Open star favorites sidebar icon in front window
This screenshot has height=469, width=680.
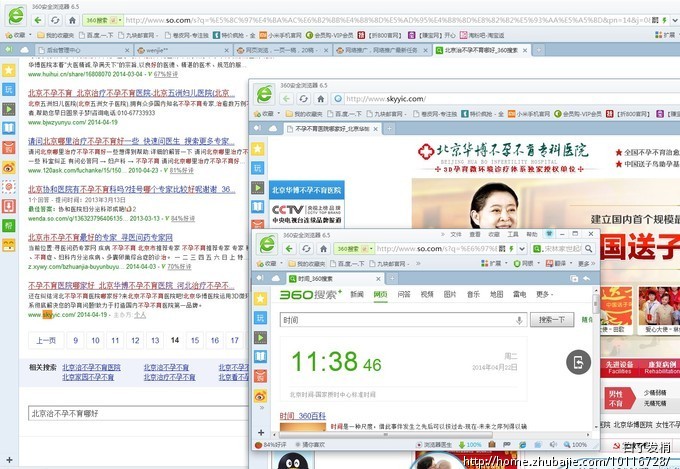click(260, 298)
